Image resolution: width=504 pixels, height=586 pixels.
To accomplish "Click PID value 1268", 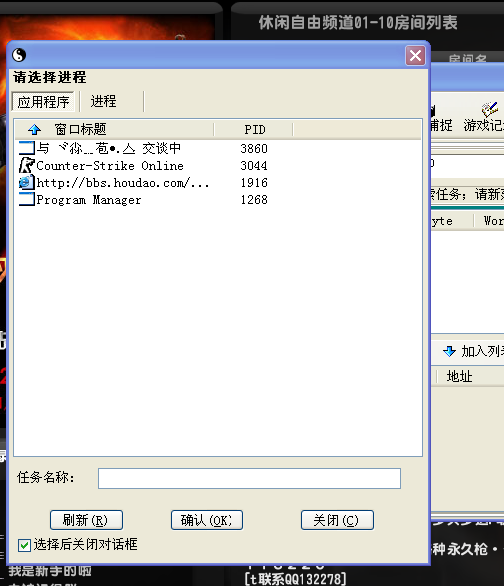I will tap(254, 200).
